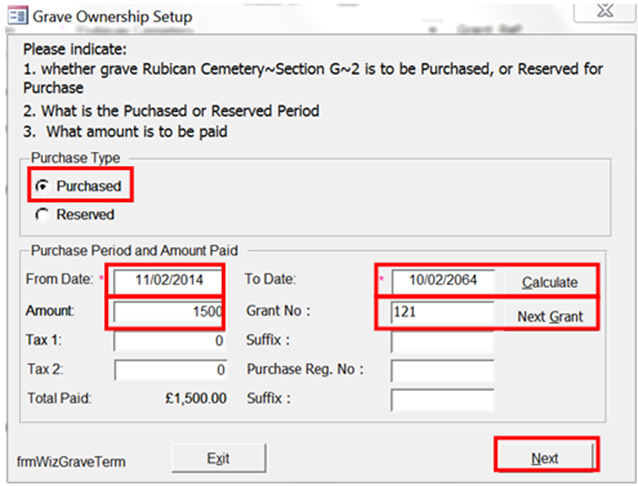Choose the Reserved purchase type

click(x=42, y=215)
